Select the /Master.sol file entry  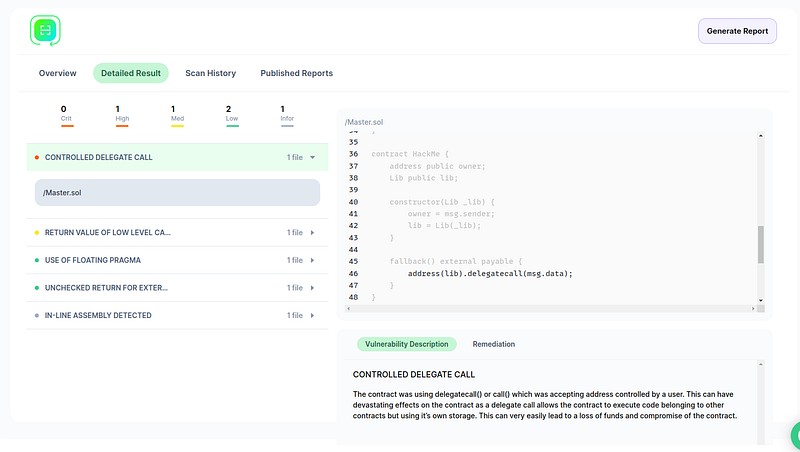pos(177,192)
